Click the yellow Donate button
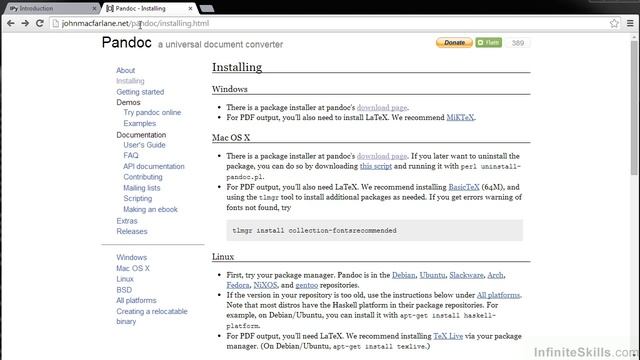 [x=454, y=42]
